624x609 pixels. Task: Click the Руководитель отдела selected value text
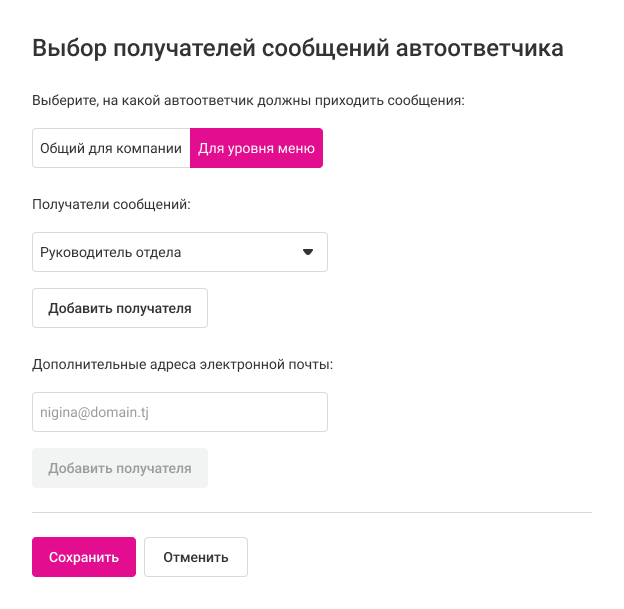(x=111, y=252)
